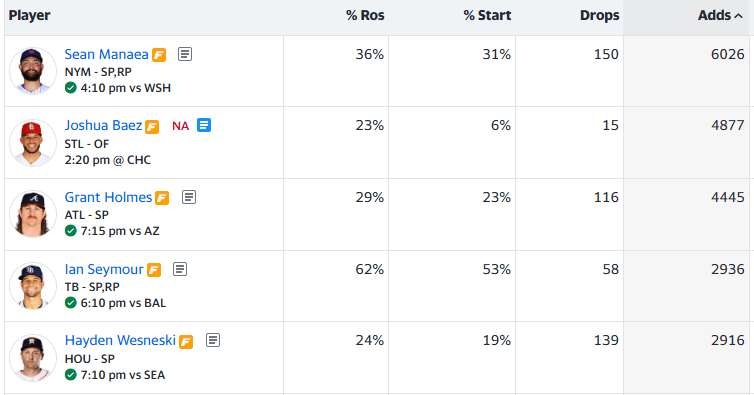This screenshot has height=395, width=754.
Task: Open Sean Manaea's player page link
Action: [x=106, y=54]
